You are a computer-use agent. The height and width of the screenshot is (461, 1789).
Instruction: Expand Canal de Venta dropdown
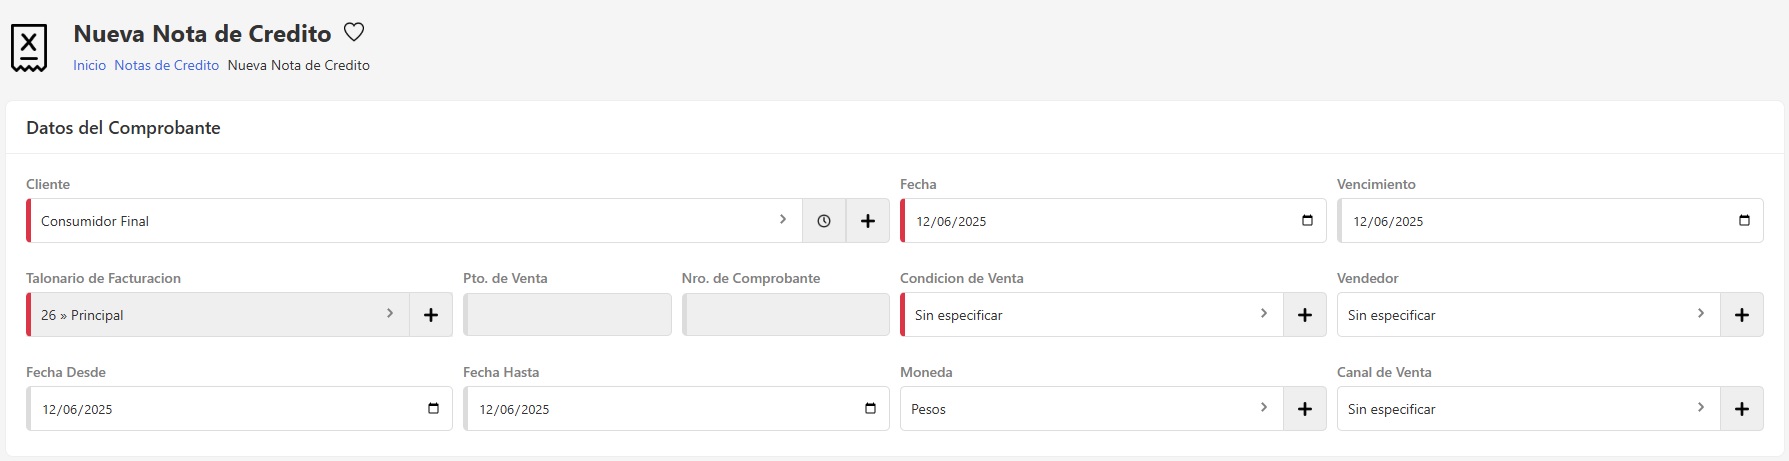1527,409
